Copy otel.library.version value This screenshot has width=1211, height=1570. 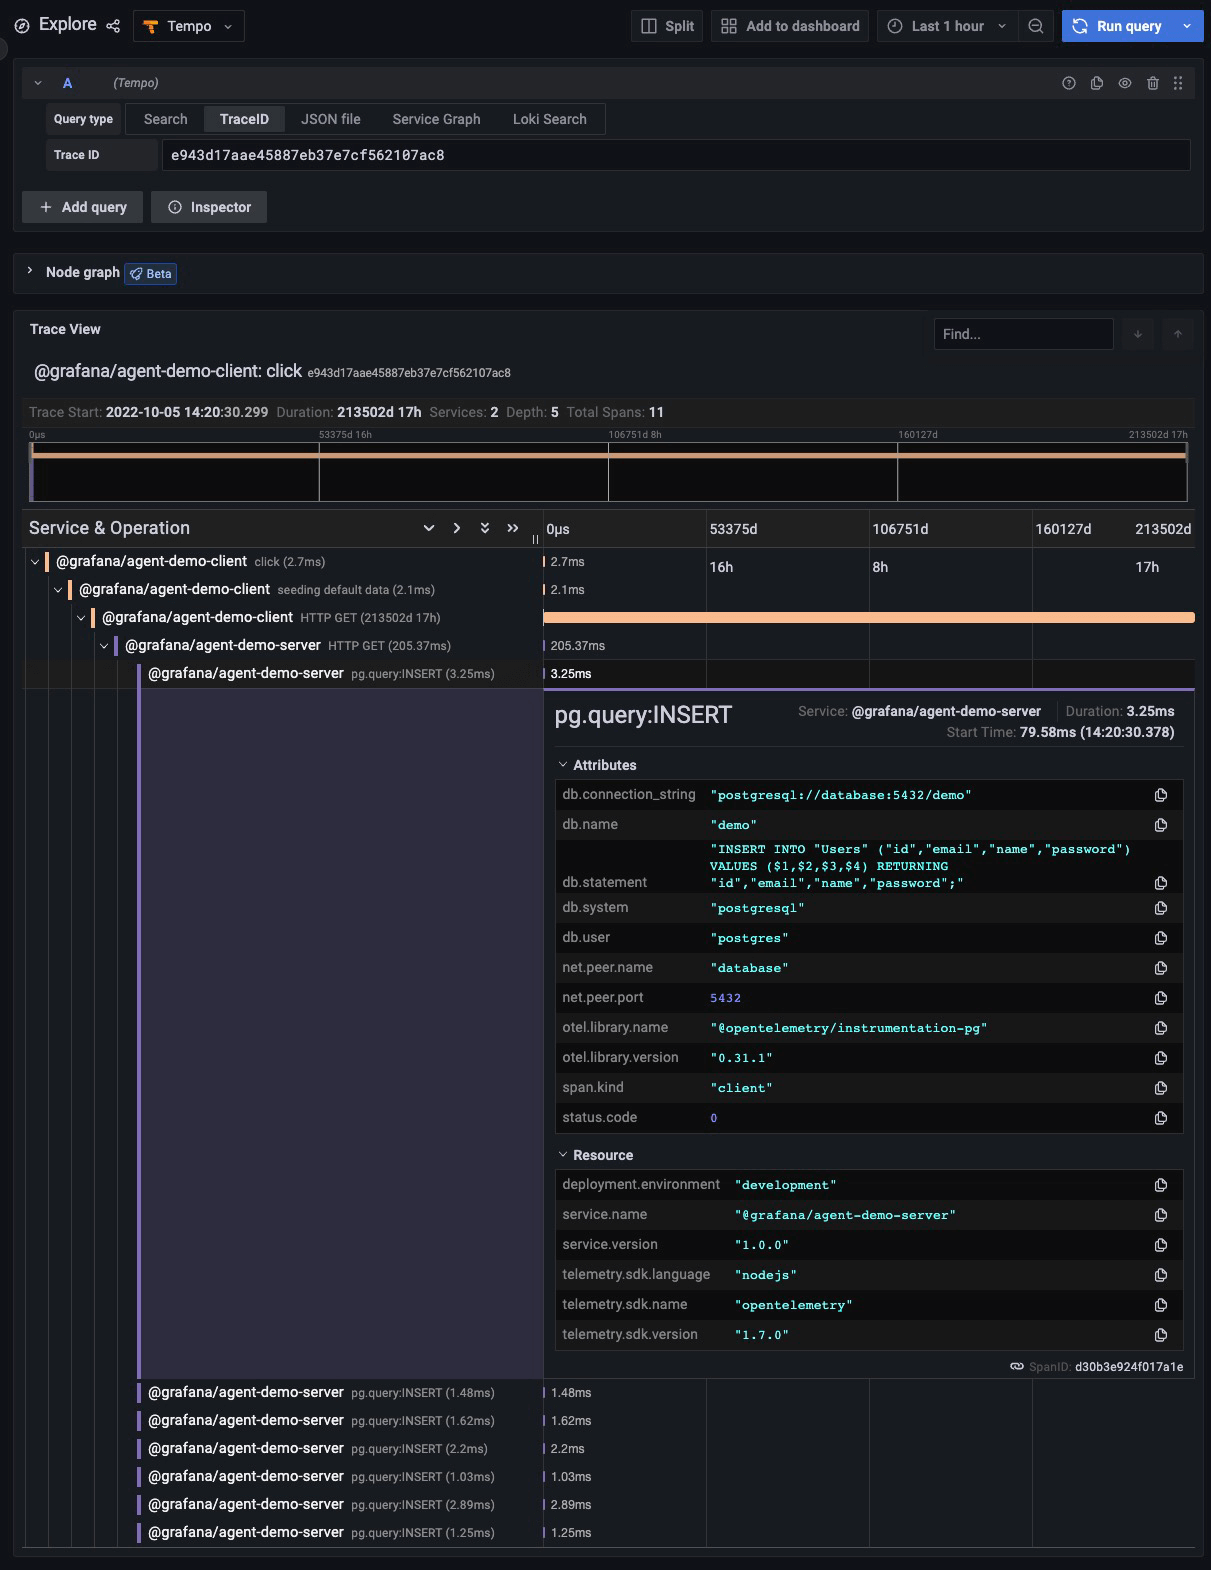click(1161, 1058)
